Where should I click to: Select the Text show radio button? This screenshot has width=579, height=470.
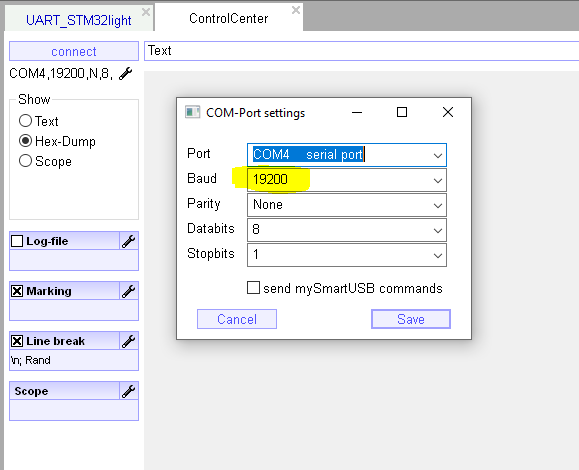25,121
